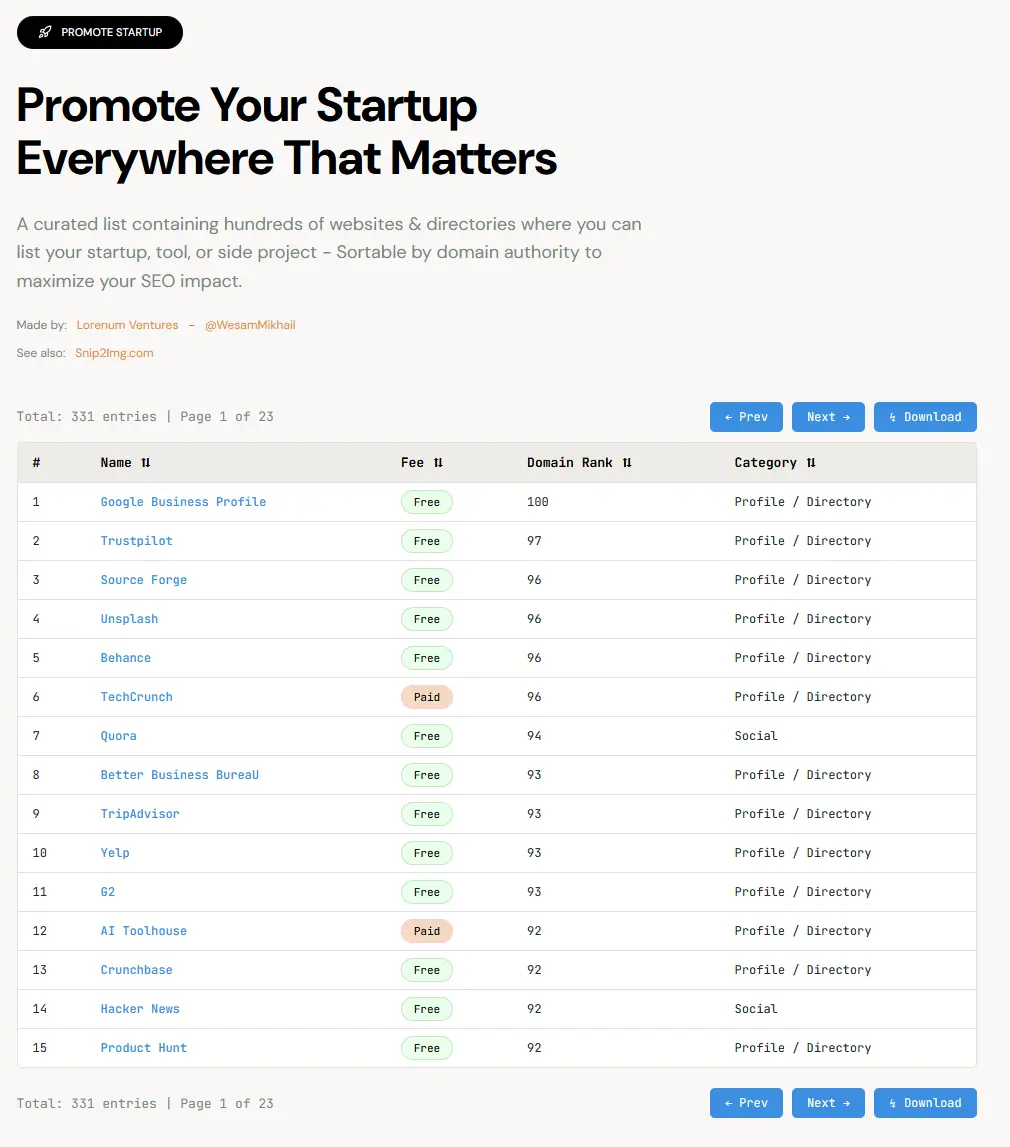Open the Product Hunt listing link
1010x1147 pixels.
coord(144,1048)
